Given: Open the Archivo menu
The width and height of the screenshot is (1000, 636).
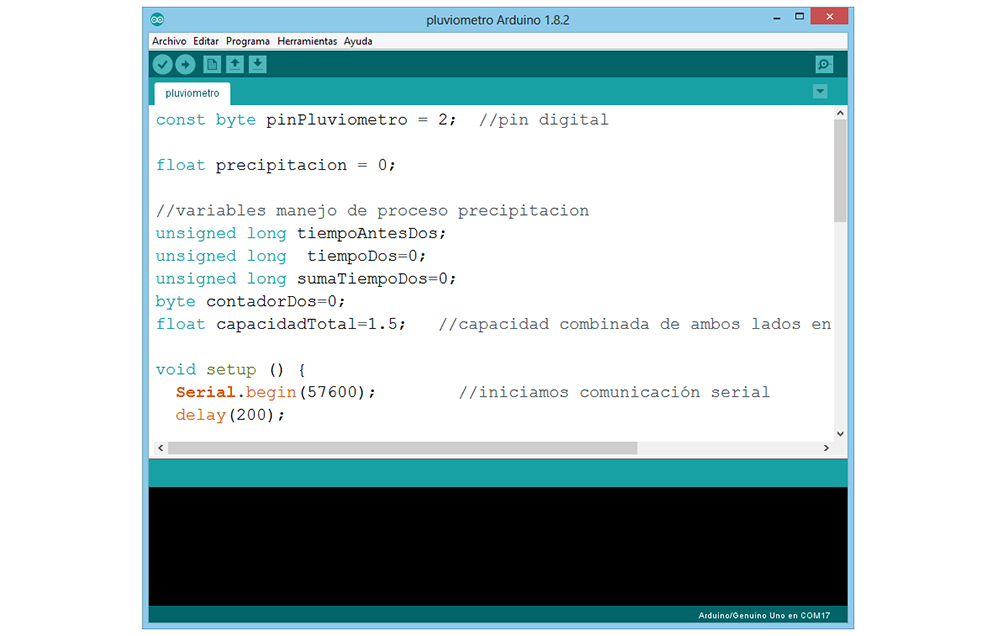Looking at the screenshot, I should pos(169,41).
